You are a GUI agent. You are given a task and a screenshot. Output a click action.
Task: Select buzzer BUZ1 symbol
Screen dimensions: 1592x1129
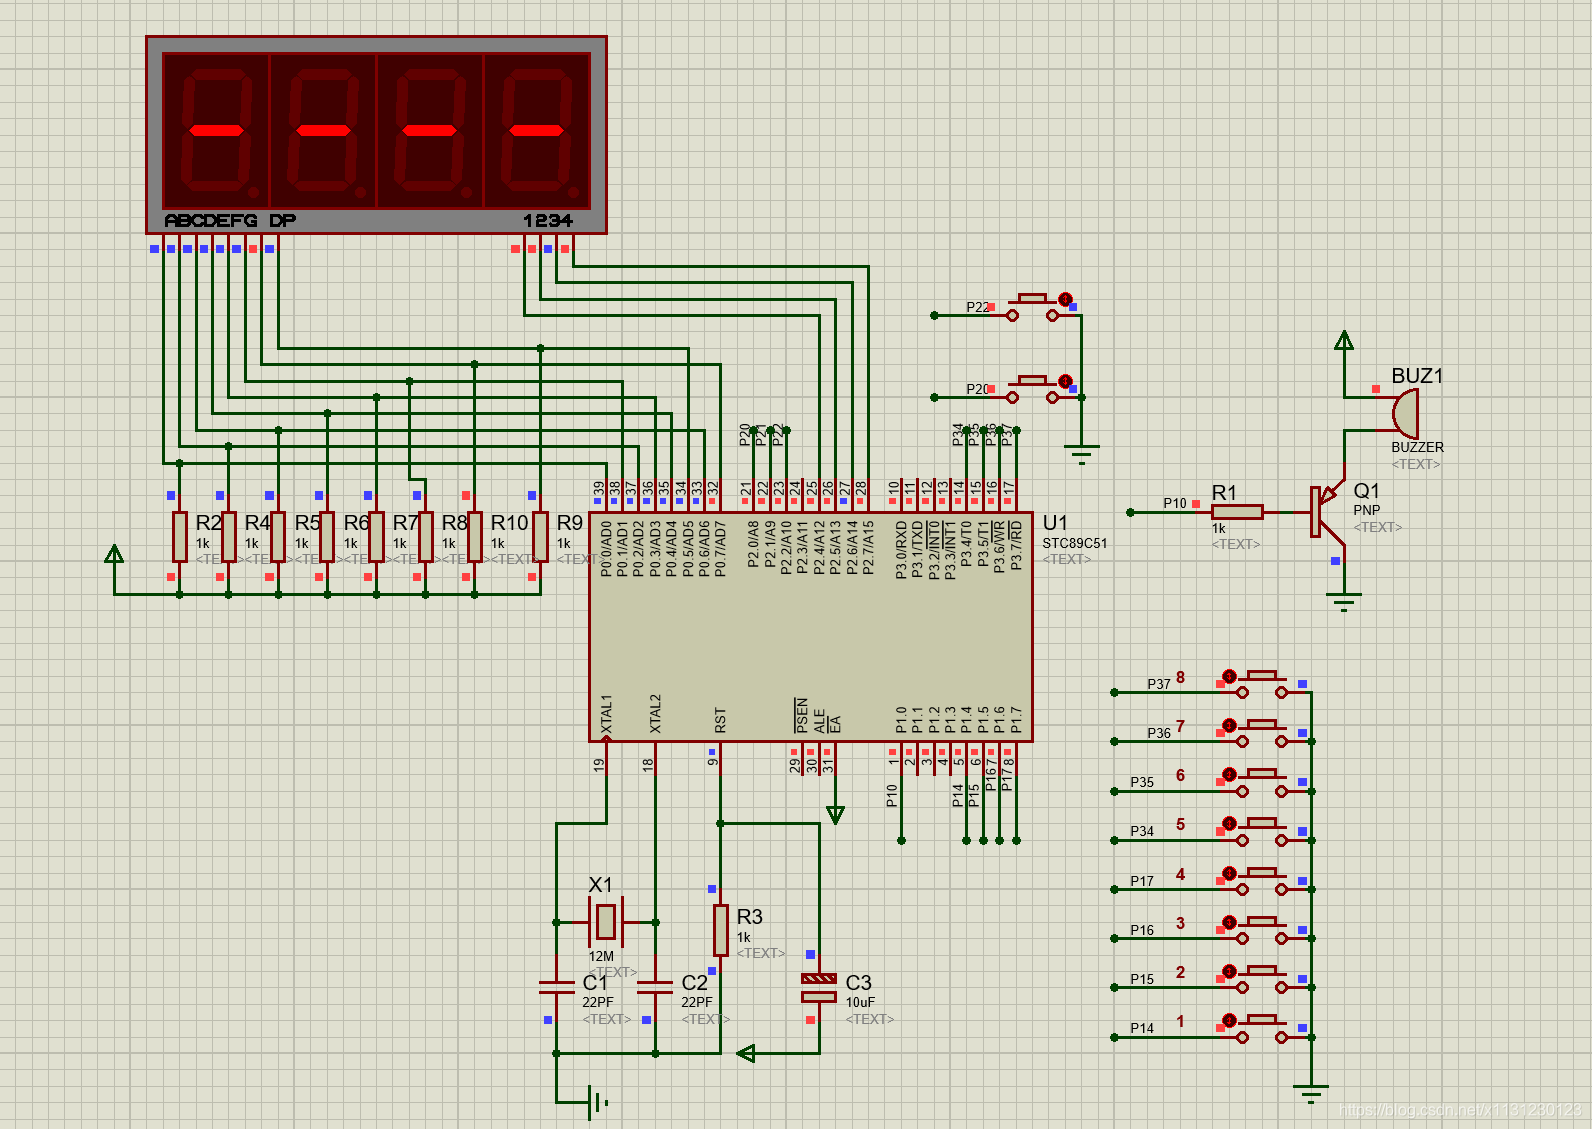tap(1404, 413)
